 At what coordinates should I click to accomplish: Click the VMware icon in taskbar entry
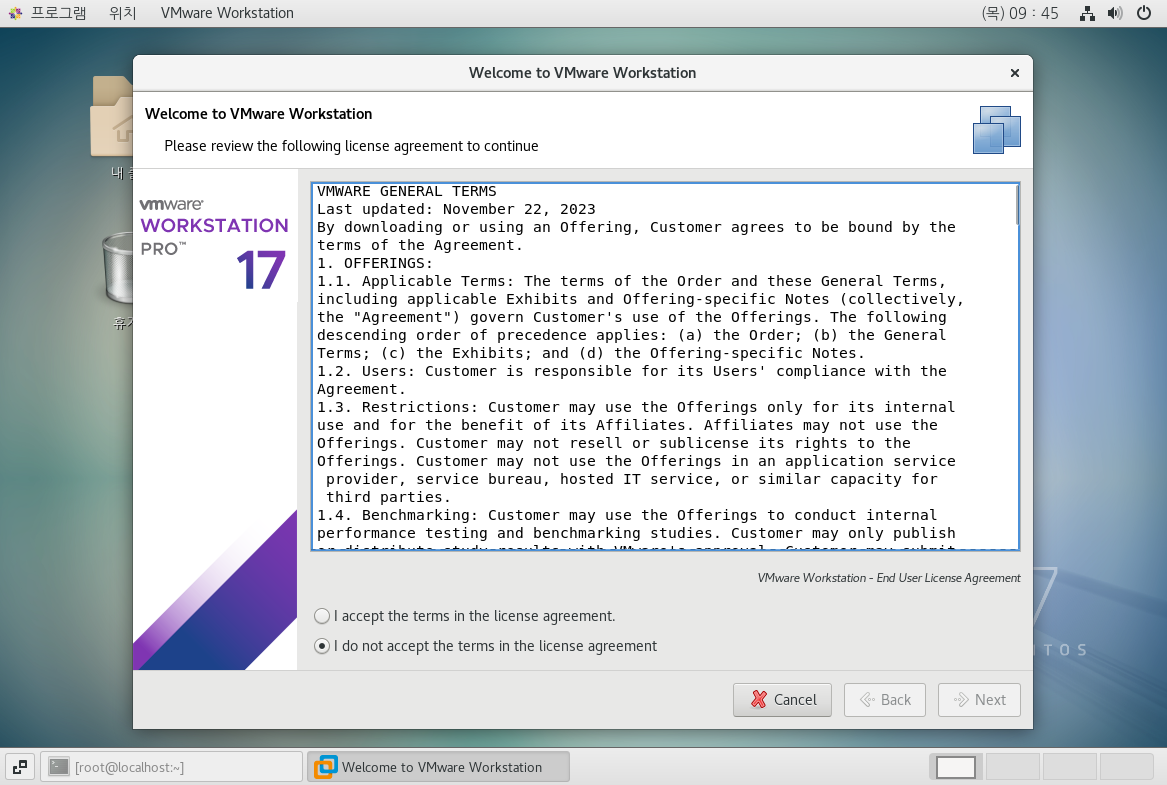pyautogui.click(x=325, y=767)
